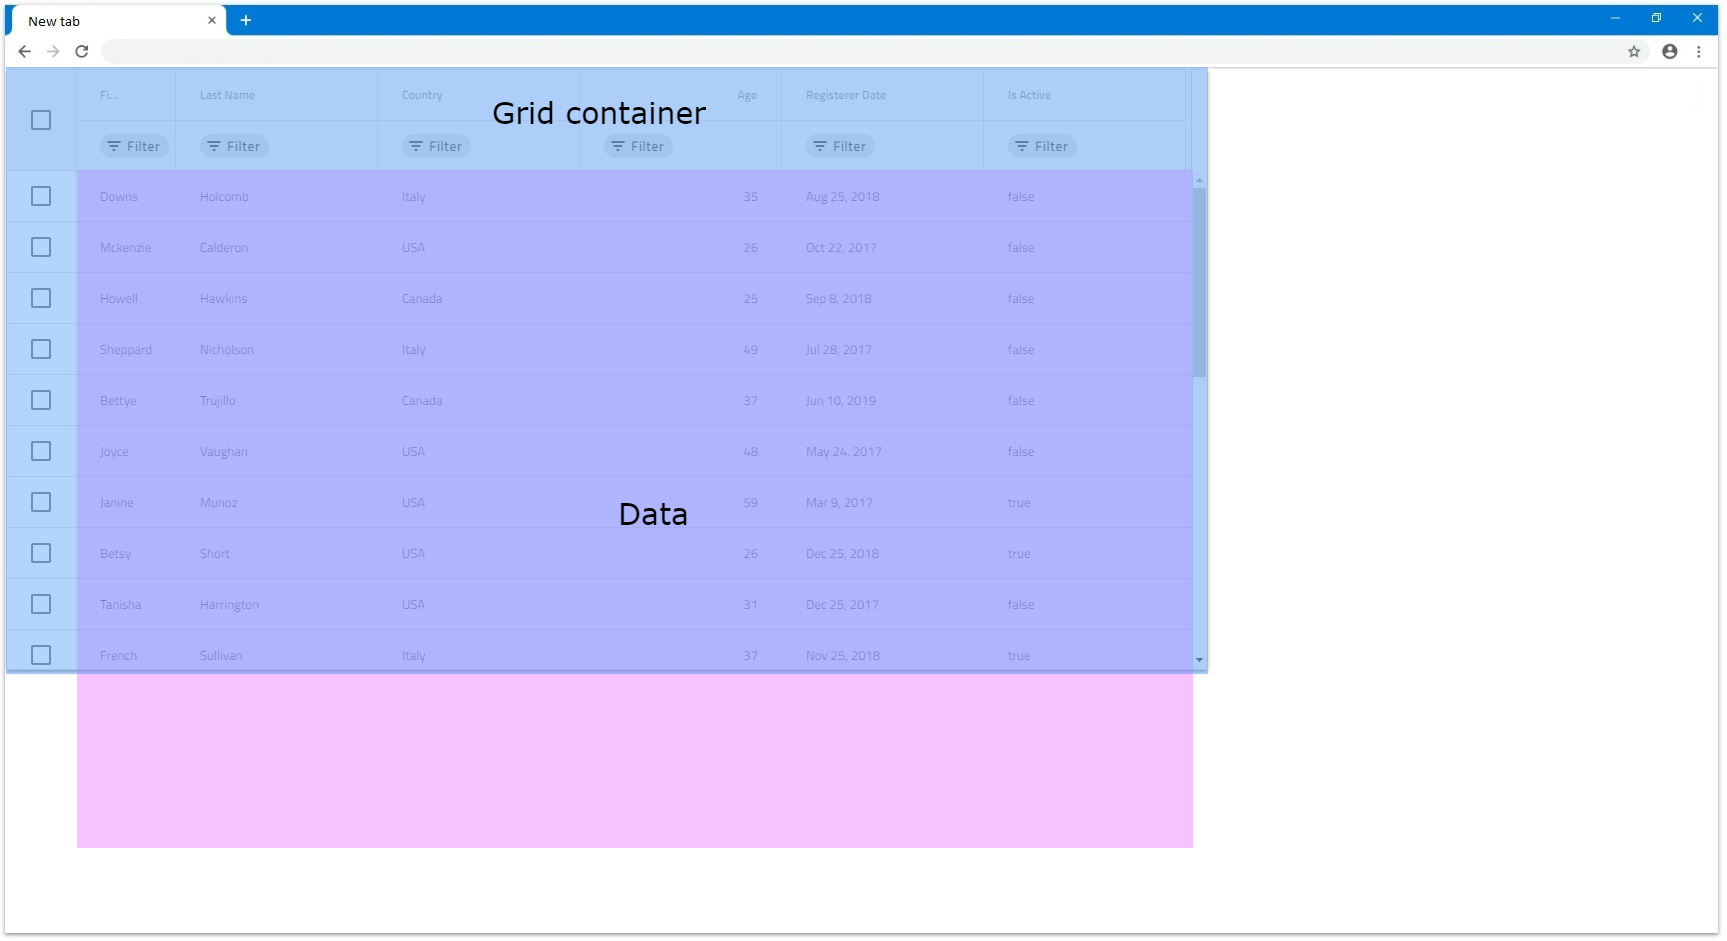The width and height of the screenshot is (1727, 941).
Task: Click the browser reload icon
Action: point(82,51)
